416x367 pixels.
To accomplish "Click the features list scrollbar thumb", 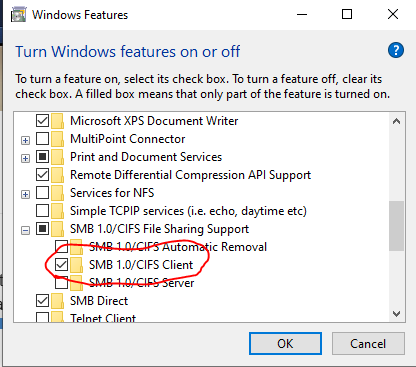I will point(396,225).
